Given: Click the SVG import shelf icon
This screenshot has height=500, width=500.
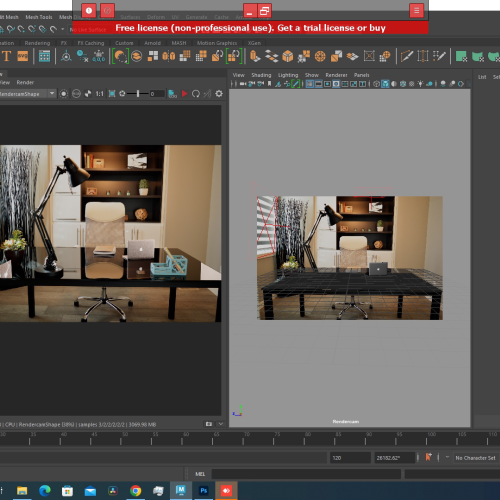Looking at the screenshot, I should pos(23,56).
